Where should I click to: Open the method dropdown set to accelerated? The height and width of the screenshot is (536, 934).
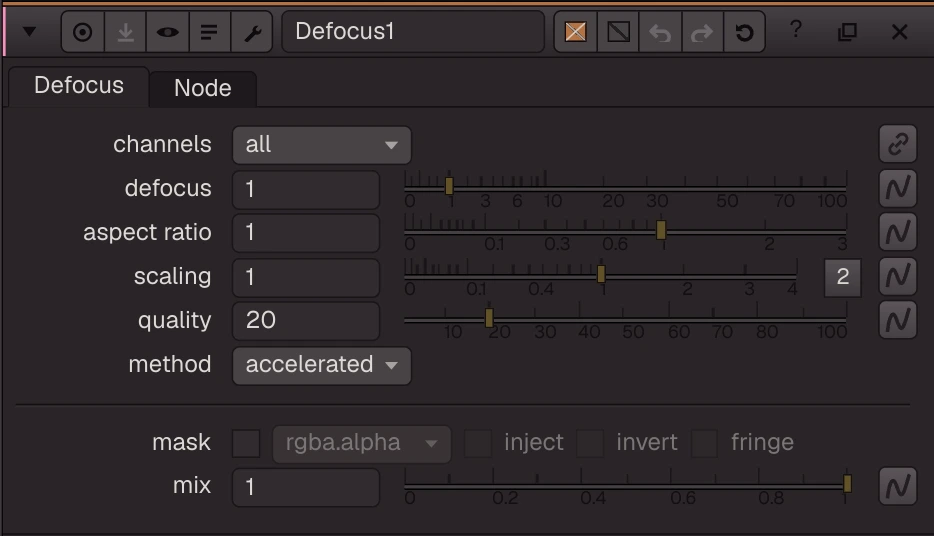[x=322, y=365]
